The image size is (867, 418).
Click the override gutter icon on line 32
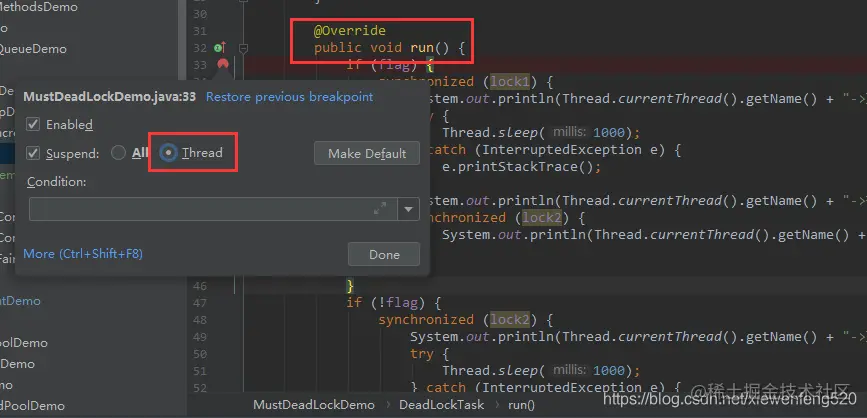220,48
